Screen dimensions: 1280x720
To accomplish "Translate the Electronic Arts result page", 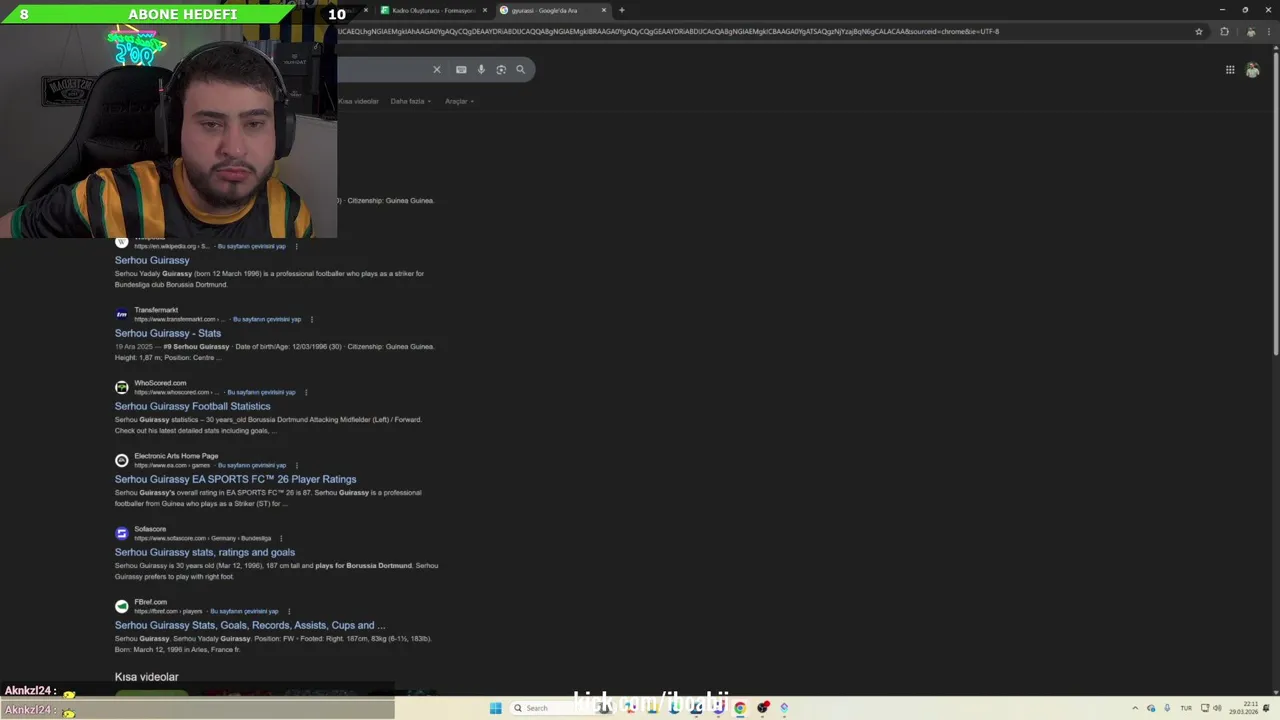I will coord(252,465).
